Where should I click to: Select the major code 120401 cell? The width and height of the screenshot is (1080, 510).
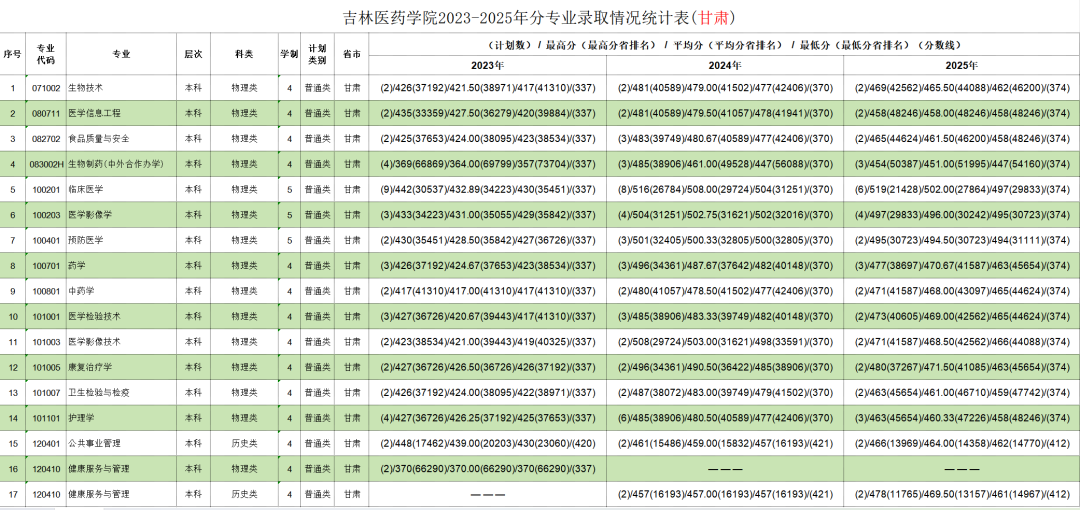[45, 443]
